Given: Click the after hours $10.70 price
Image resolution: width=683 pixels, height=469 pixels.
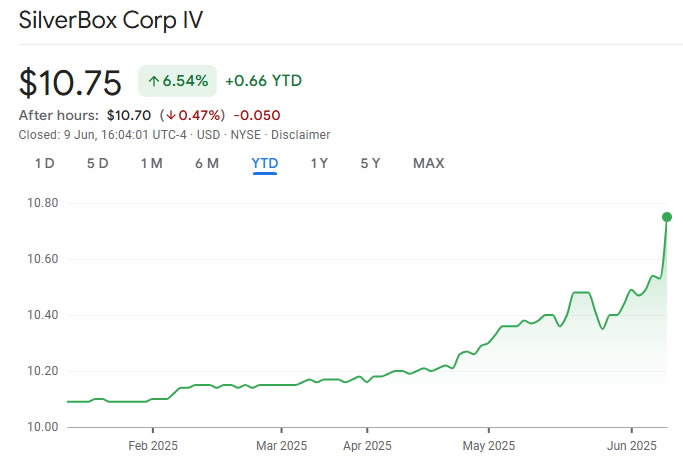Looking at the screenshot, I should pyautogui.click(x=128, y=115).
